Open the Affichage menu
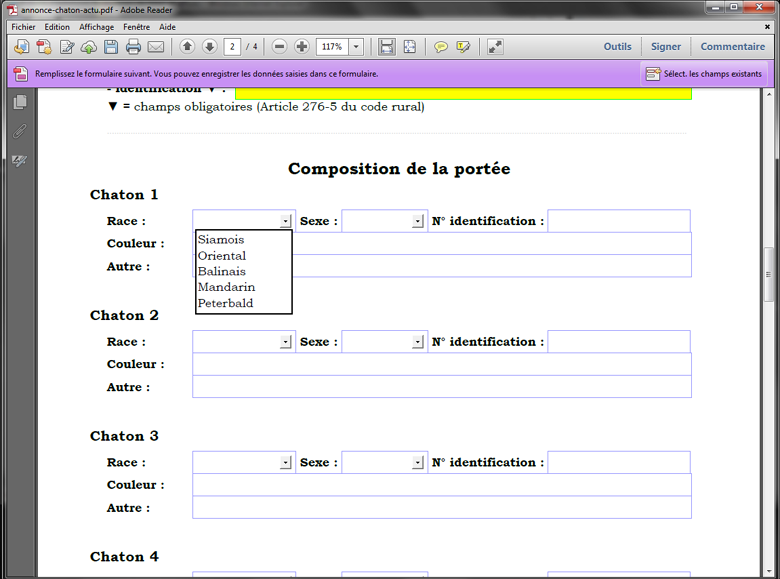The height and width of the screenshot is (579, 780). pyautogui.click(x=97, y=27)
